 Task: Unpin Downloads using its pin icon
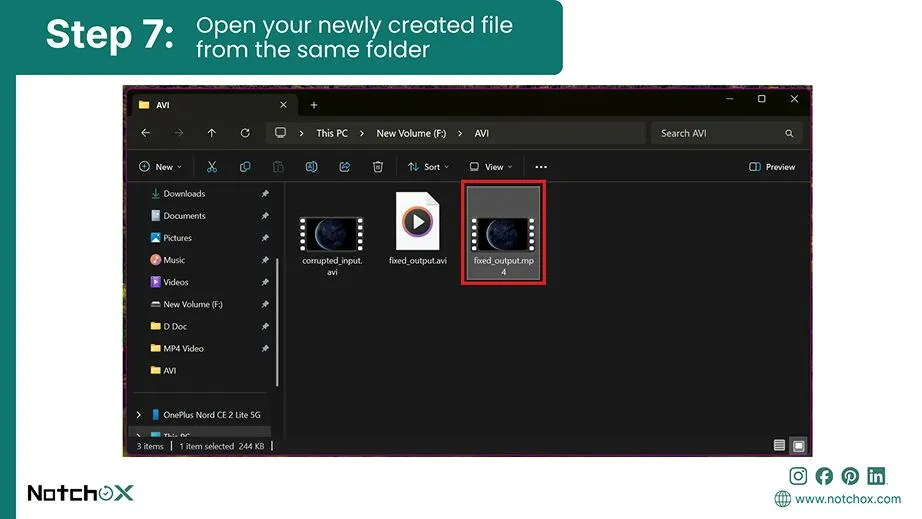[265, 193]
